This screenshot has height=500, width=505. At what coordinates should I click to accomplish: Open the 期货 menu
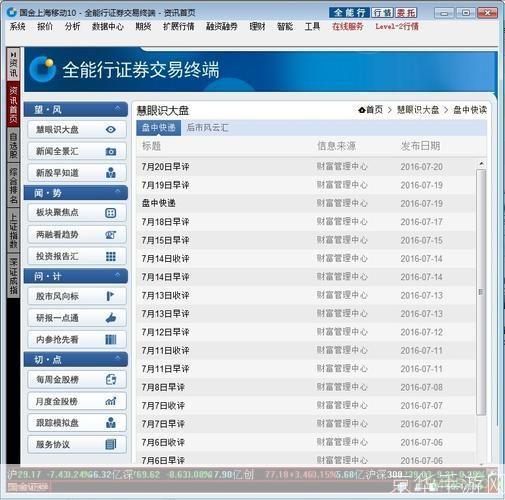tap(143, 26)
